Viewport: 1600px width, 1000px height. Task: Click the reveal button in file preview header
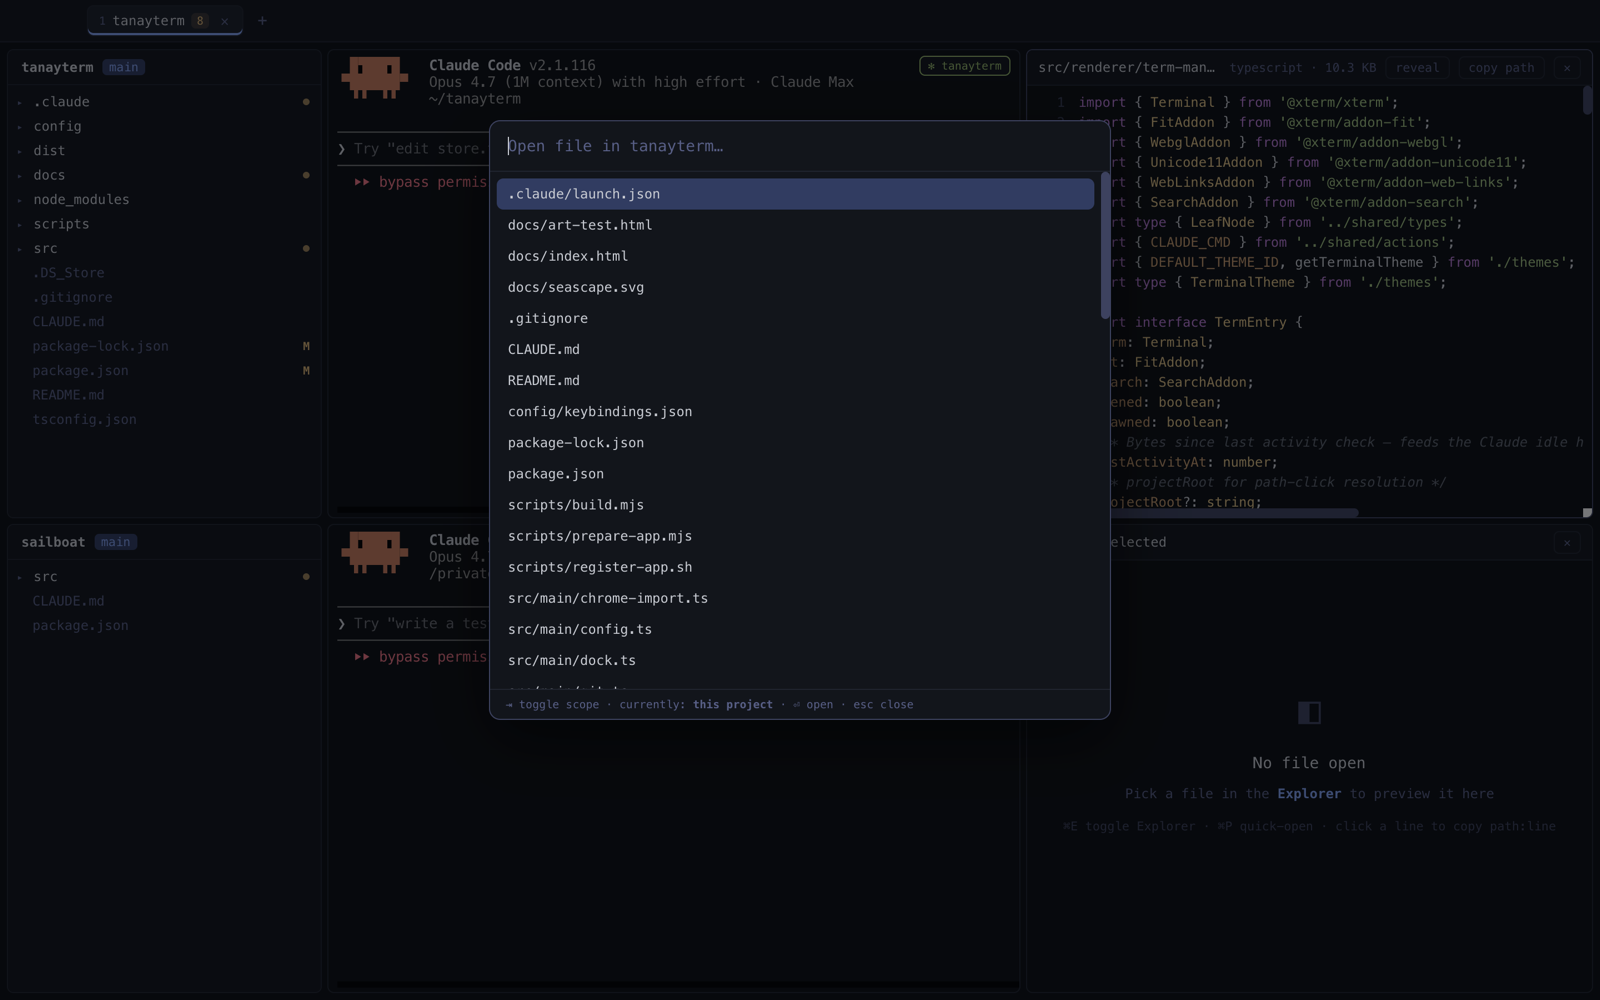tap(1417, 68)
